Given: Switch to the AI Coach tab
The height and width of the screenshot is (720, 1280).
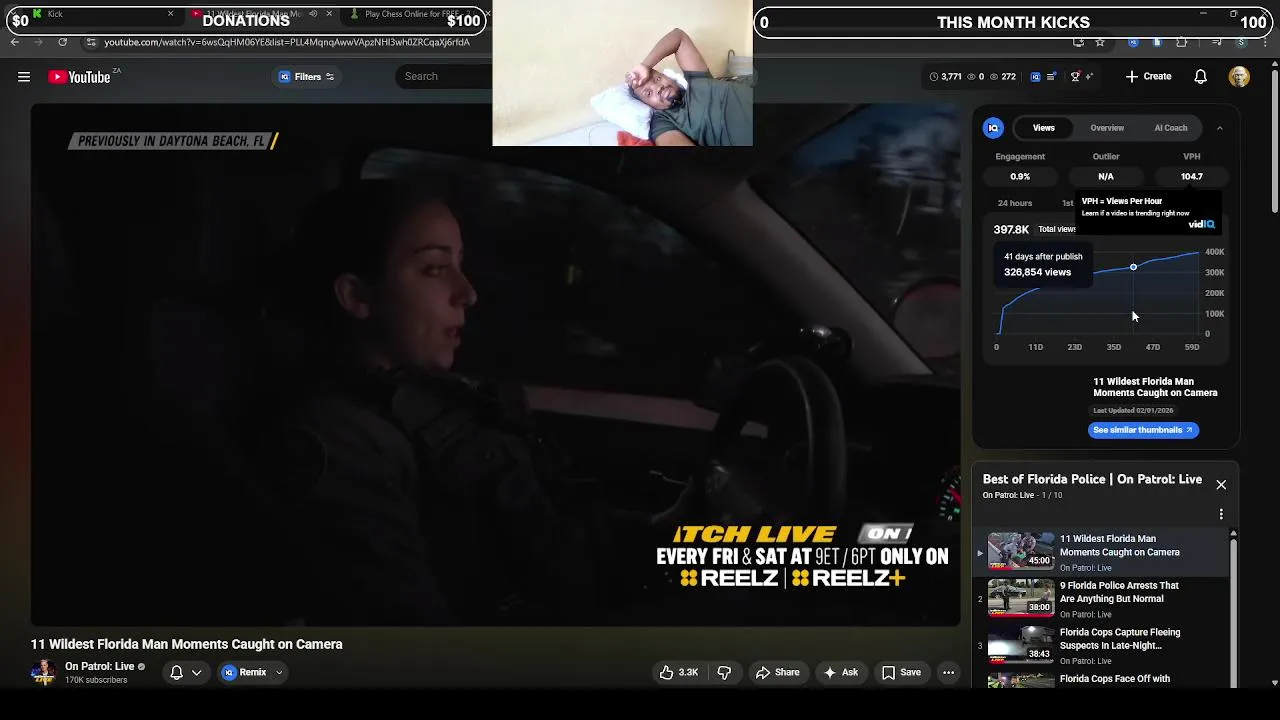Looking at the screenshot, I should (1171, 128).
